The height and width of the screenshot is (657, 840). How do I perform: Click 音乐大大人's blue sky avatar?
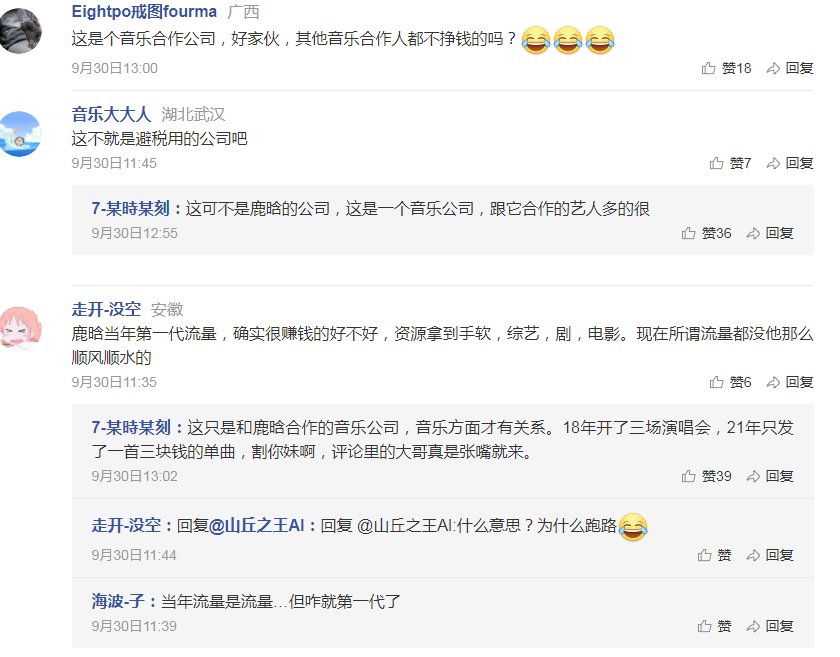coord(20,134)
